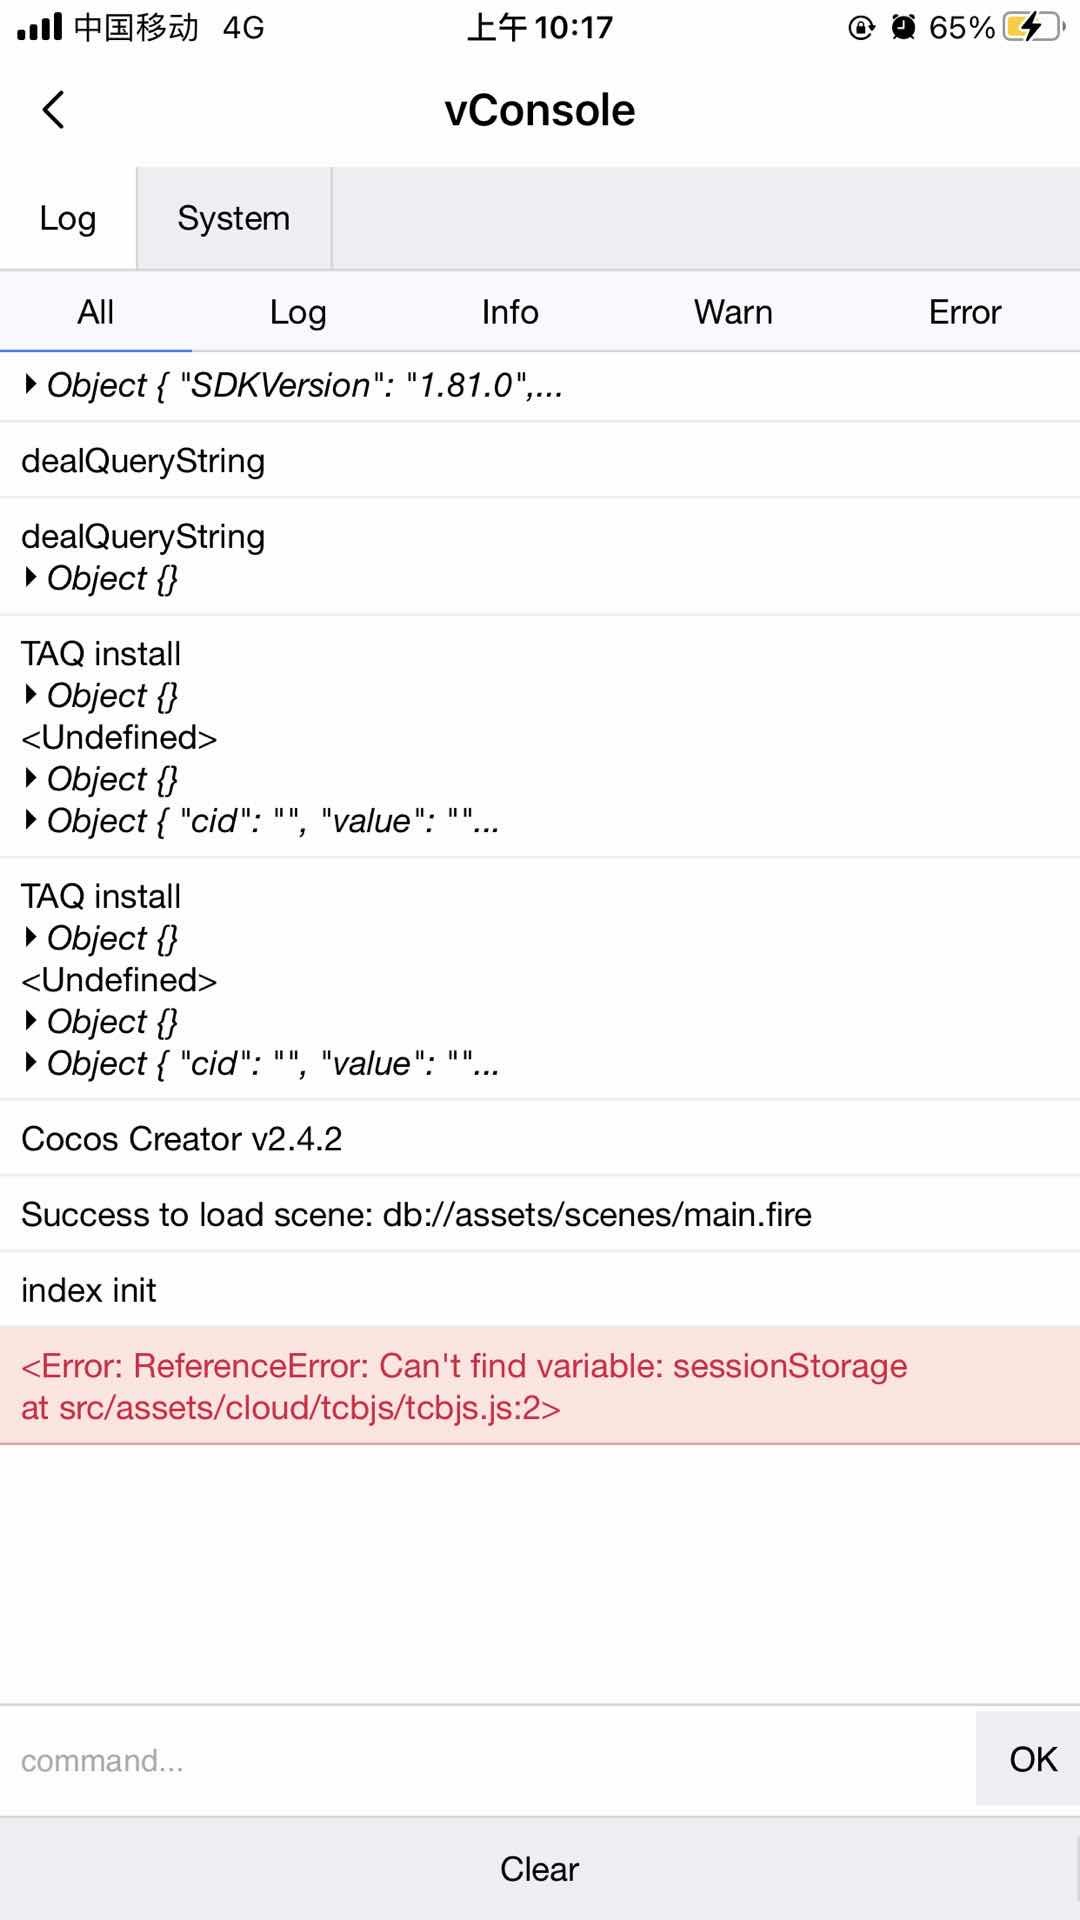Clear the console log output
Screen dimensions: 1080x1920
tap(540, 1869)
